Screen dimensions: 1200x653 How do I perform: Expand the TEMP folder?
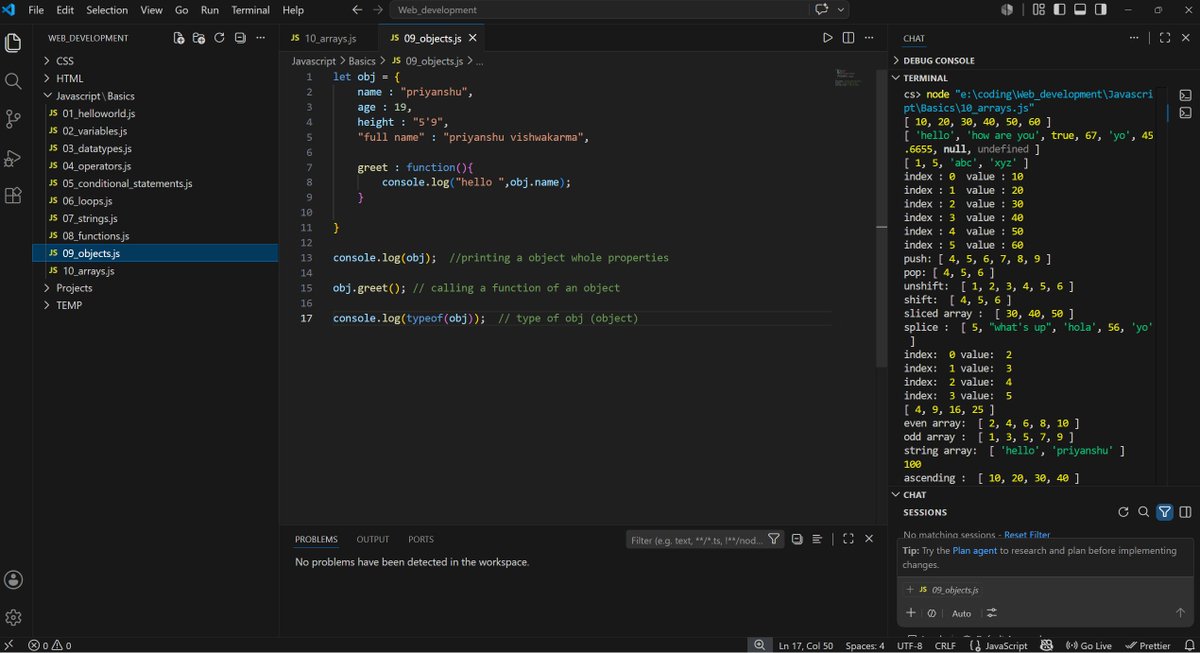tap(69, 305)
